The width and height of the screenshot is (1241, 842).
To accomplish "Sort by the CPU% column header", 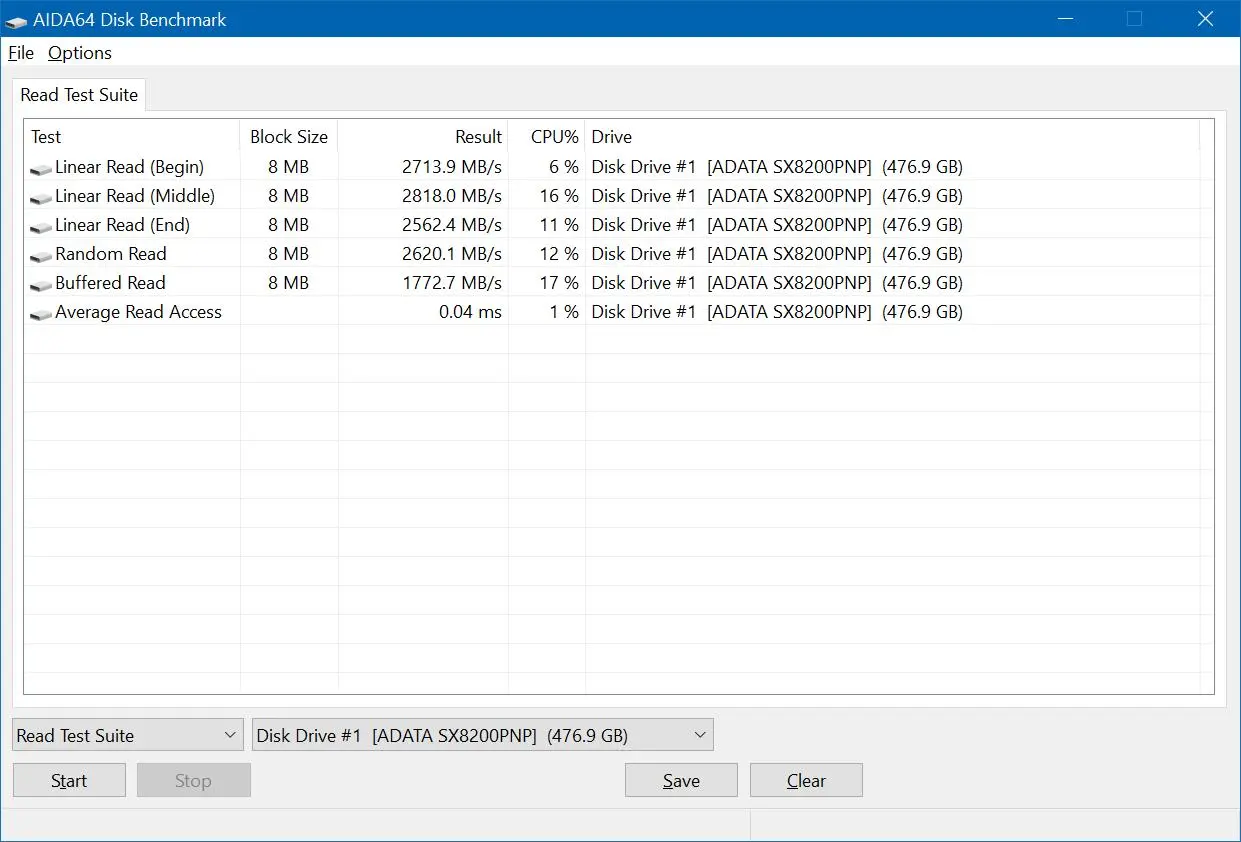I will pyautogui.click(x=547, y=137).
